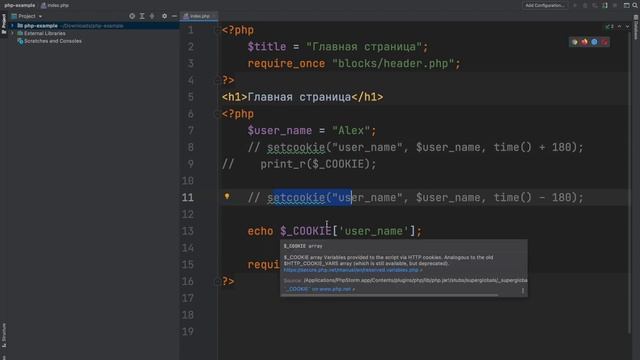
Task: Click the Collapse All icon in Project toolbar
Action: [x=152, y=16]
